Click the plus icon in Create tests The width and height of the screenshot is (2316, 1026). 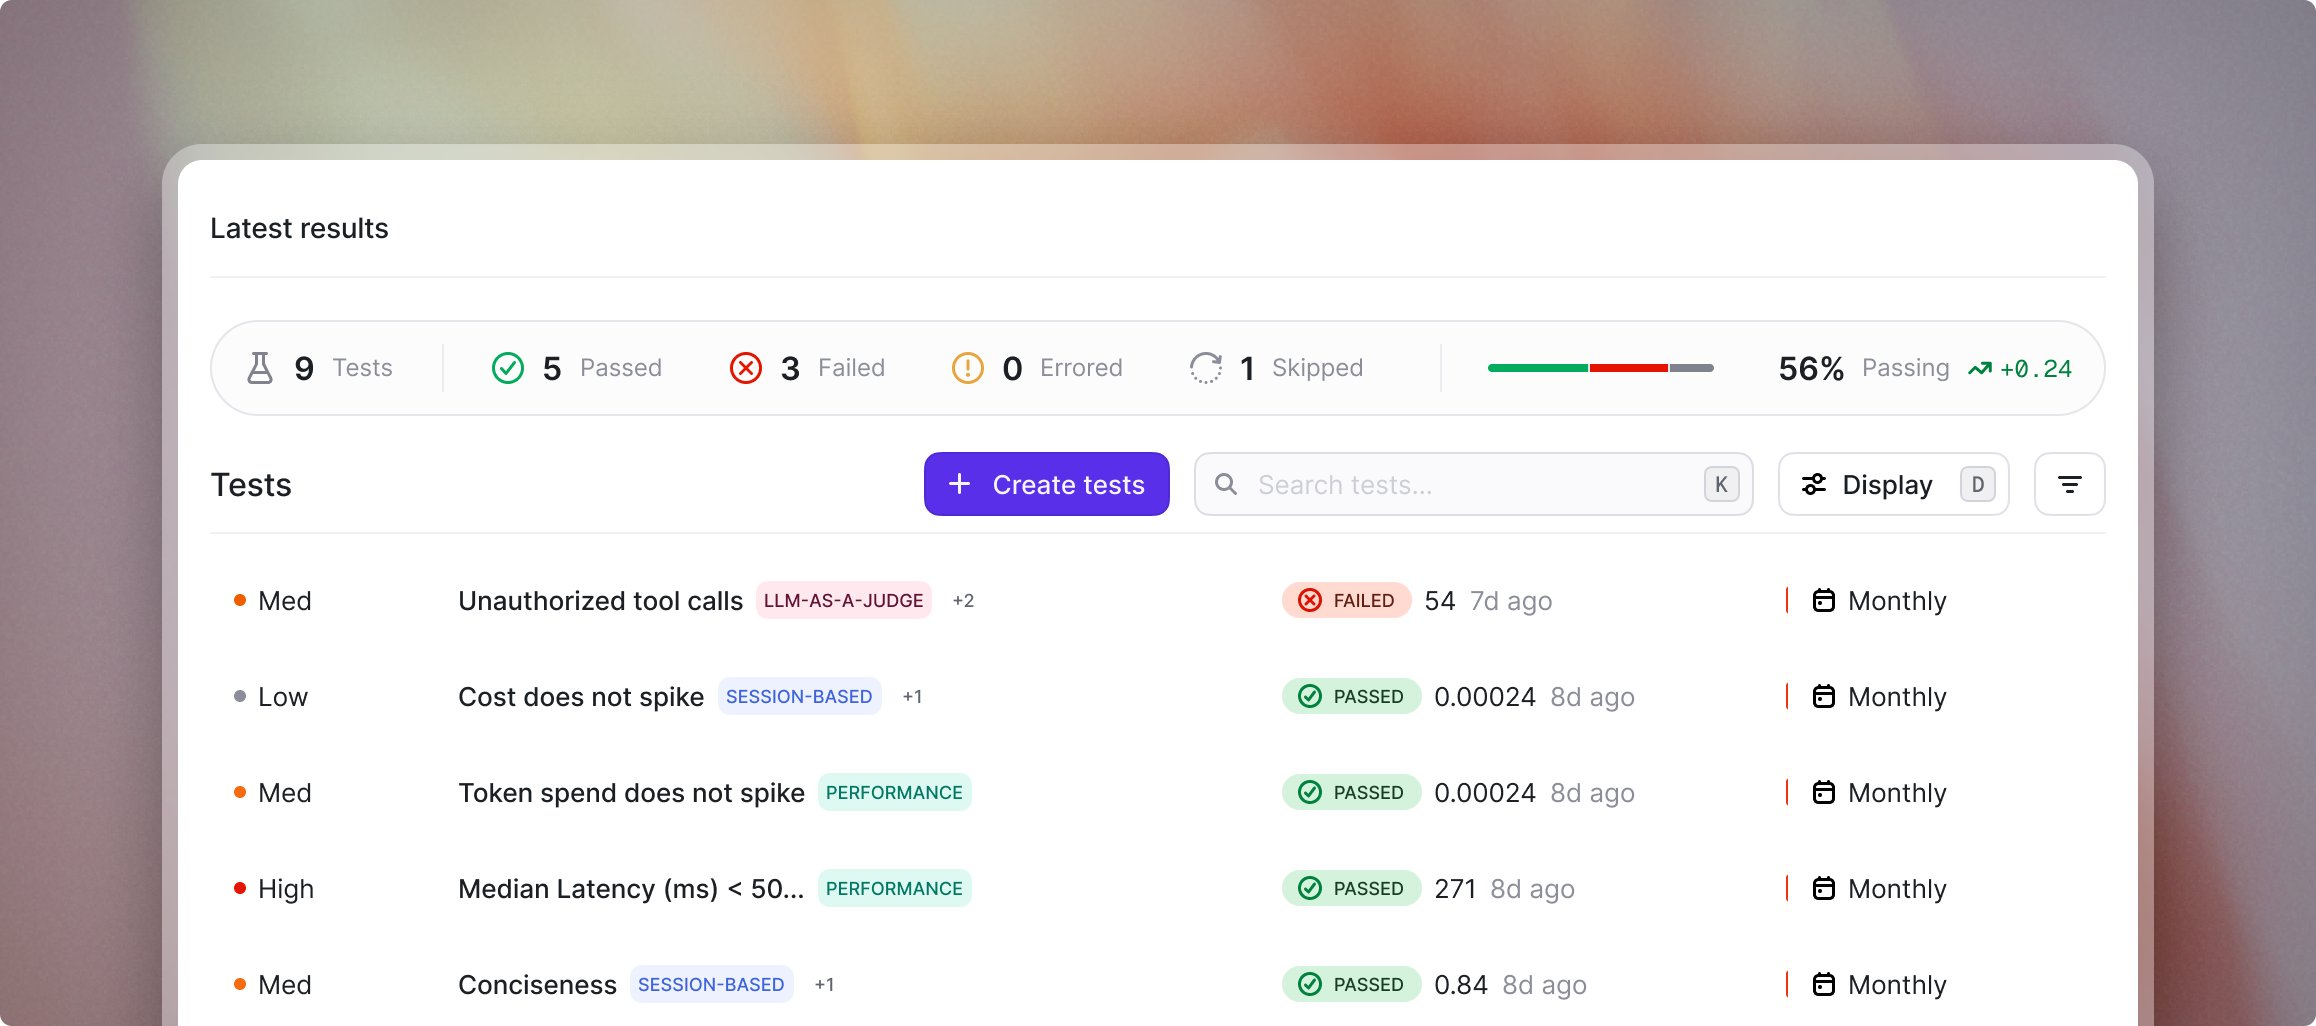[959, 484]
